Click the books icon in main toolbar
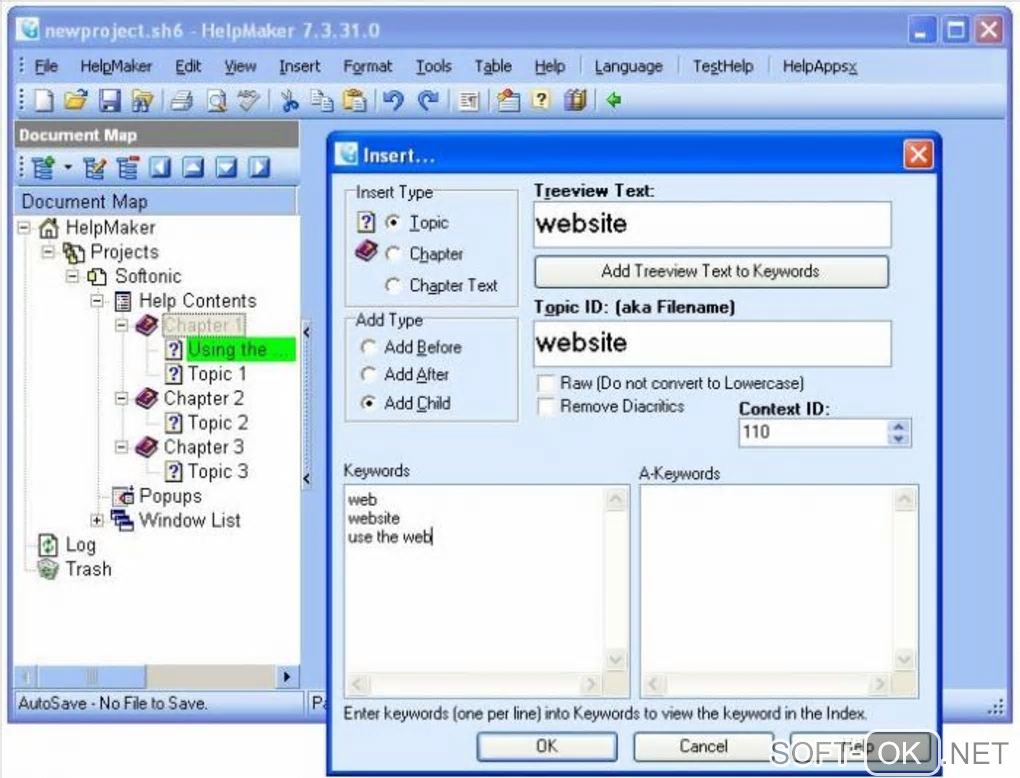1020x778 pixels. pyautogui.click(x=574, y=100)
